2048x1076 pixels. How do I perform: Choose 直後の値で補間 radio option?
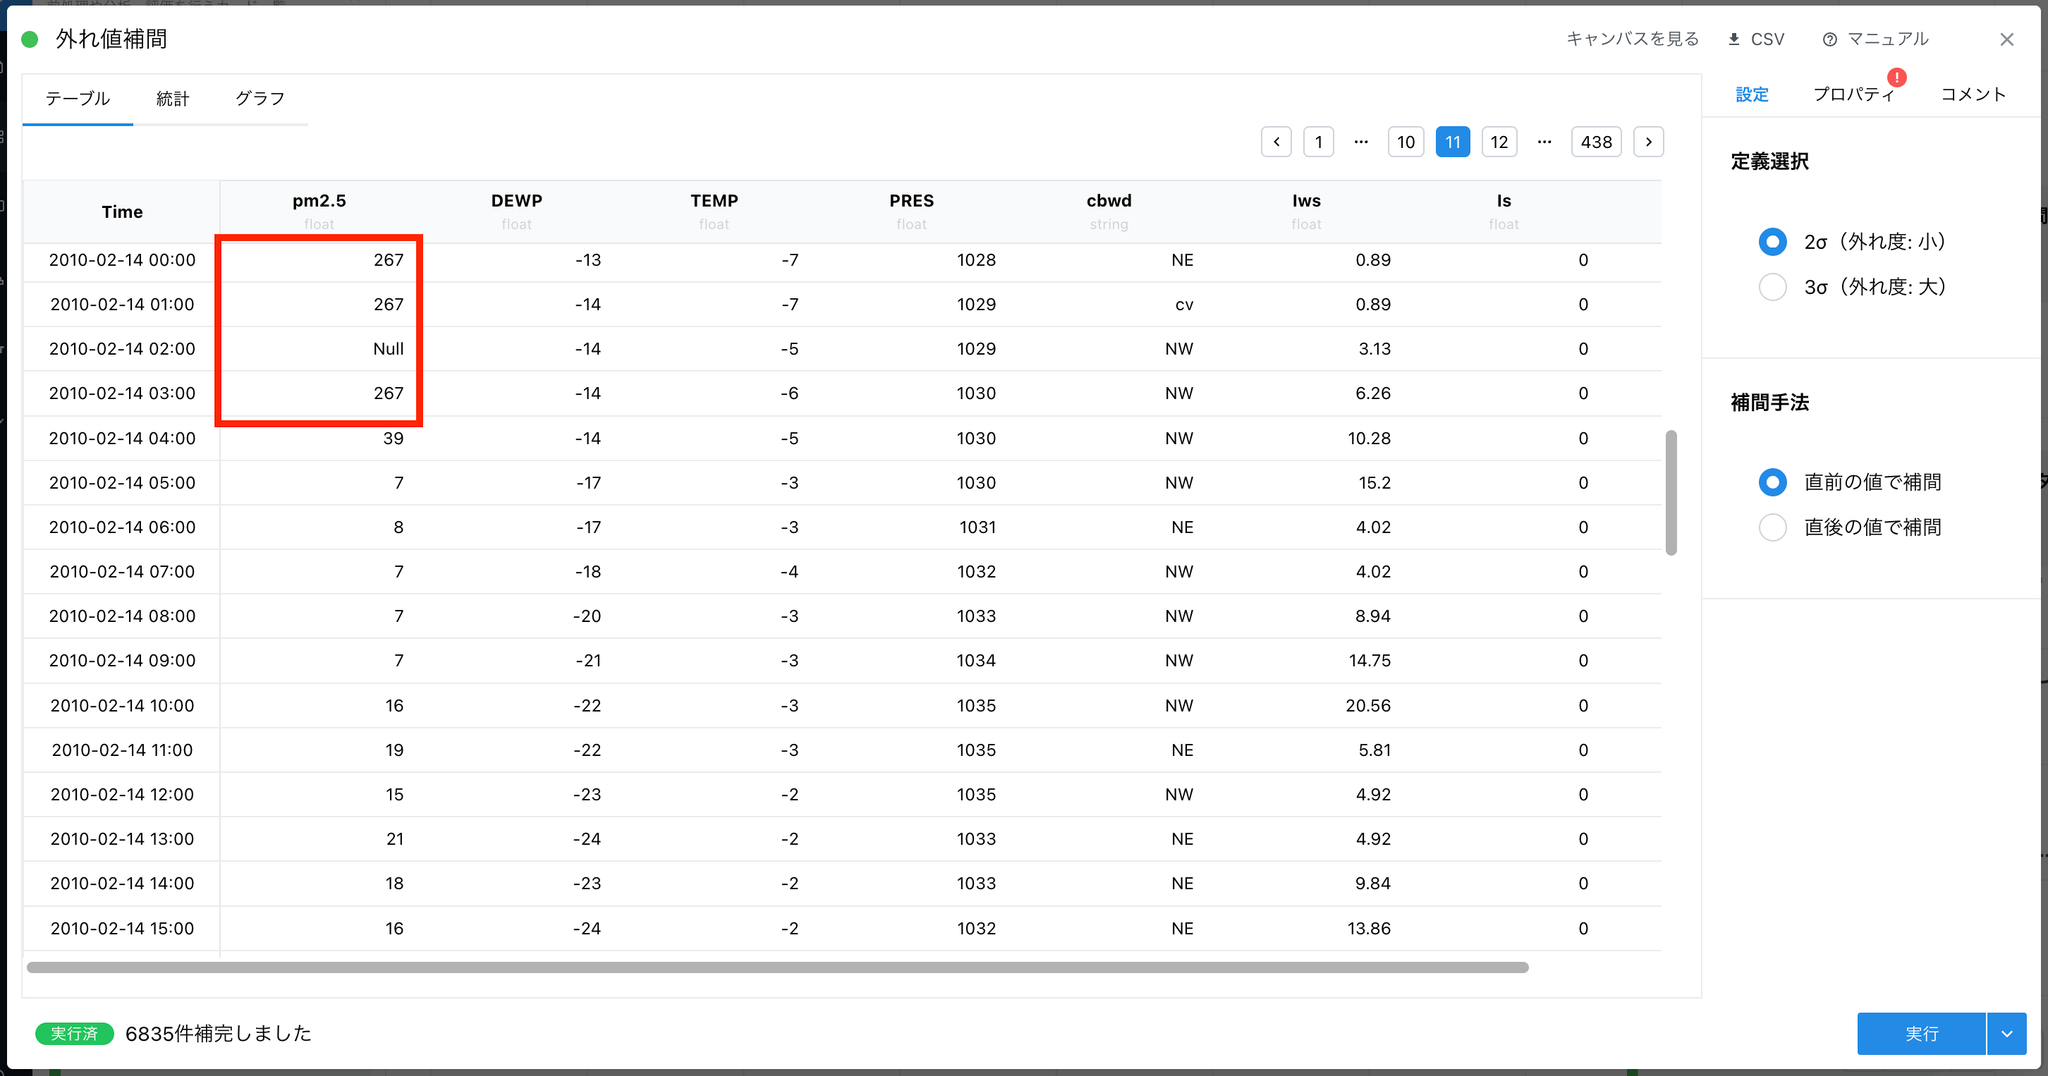[1773, 527]
